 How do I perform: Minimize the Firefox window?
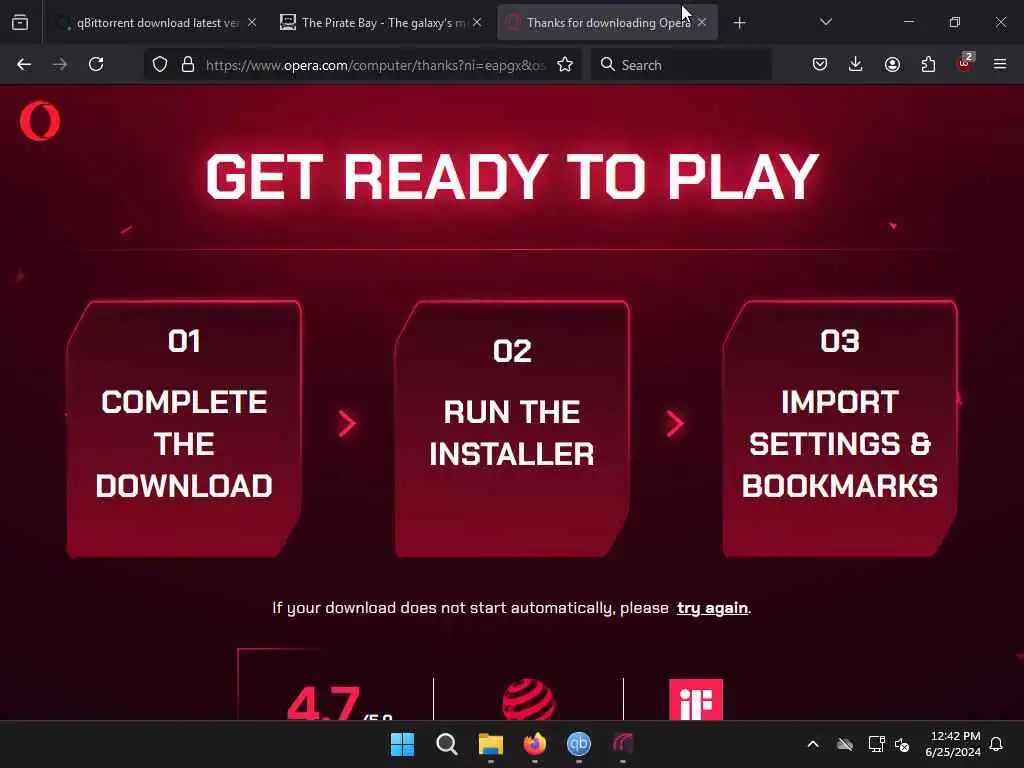point(908,23)
